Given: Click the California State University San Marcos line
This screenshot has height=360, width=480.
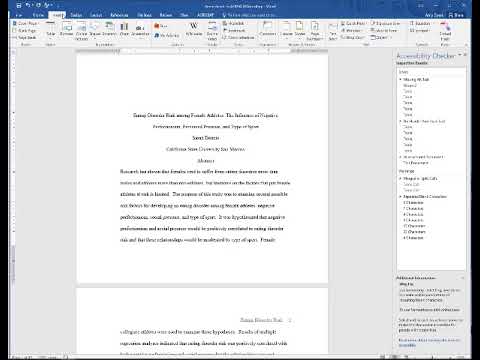Looking at the screenshot, I should [206, 149].
